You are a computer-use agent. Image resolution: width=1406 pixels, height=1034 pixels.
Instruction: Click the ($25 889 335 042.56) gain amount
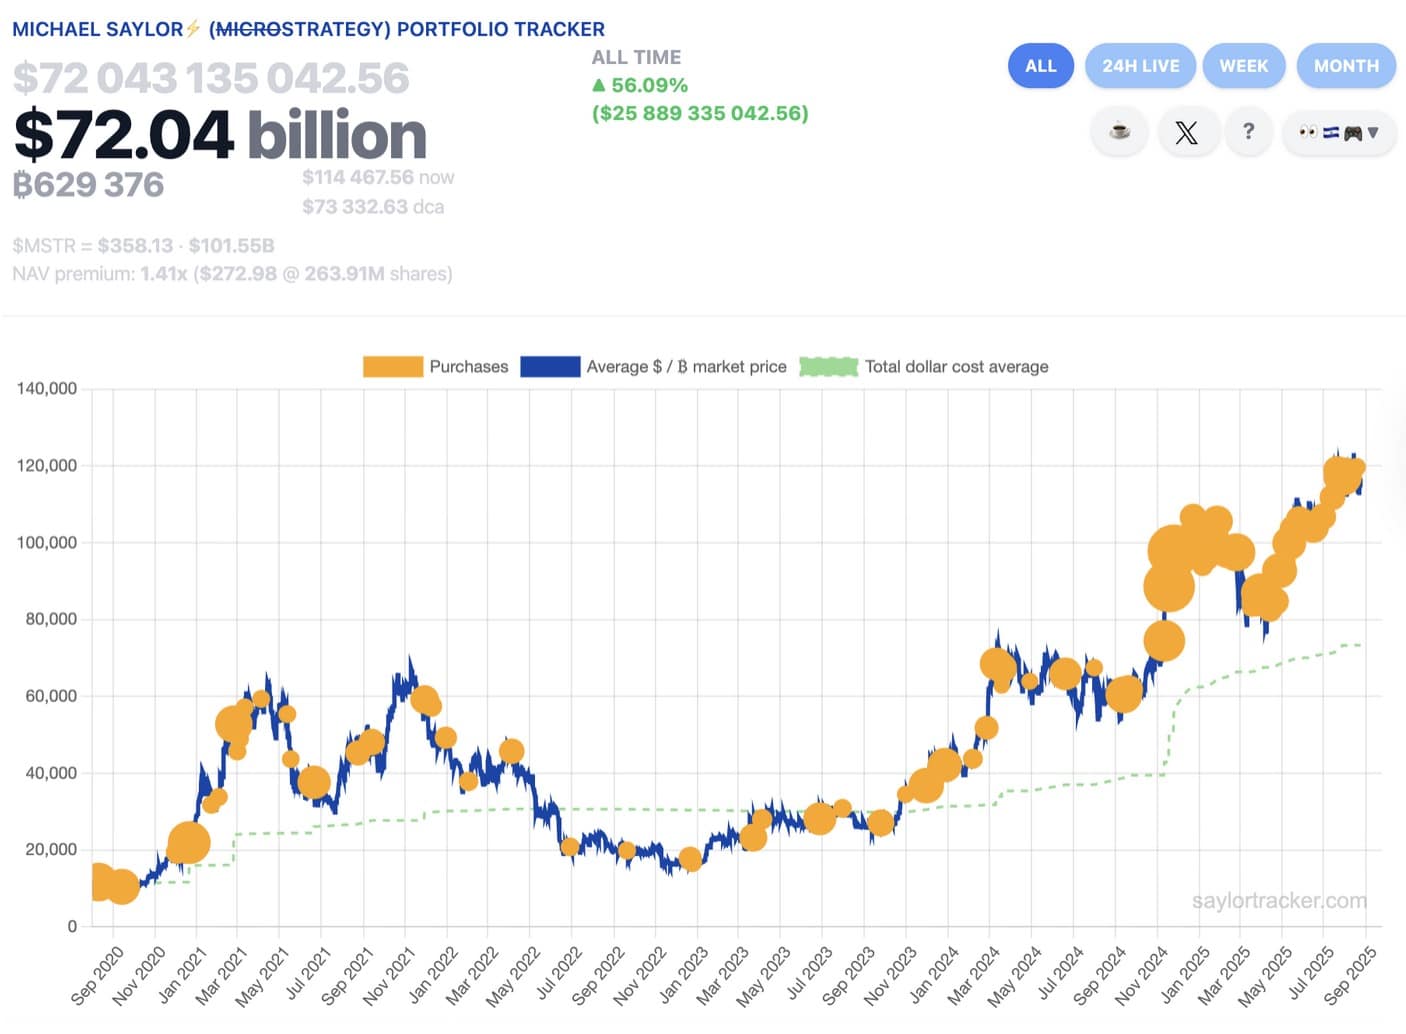[x=700, y=113]
